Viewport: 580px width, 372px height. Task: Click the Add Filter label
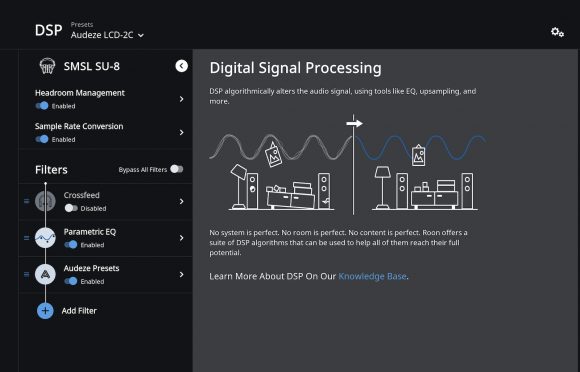(x=79, y=311)
